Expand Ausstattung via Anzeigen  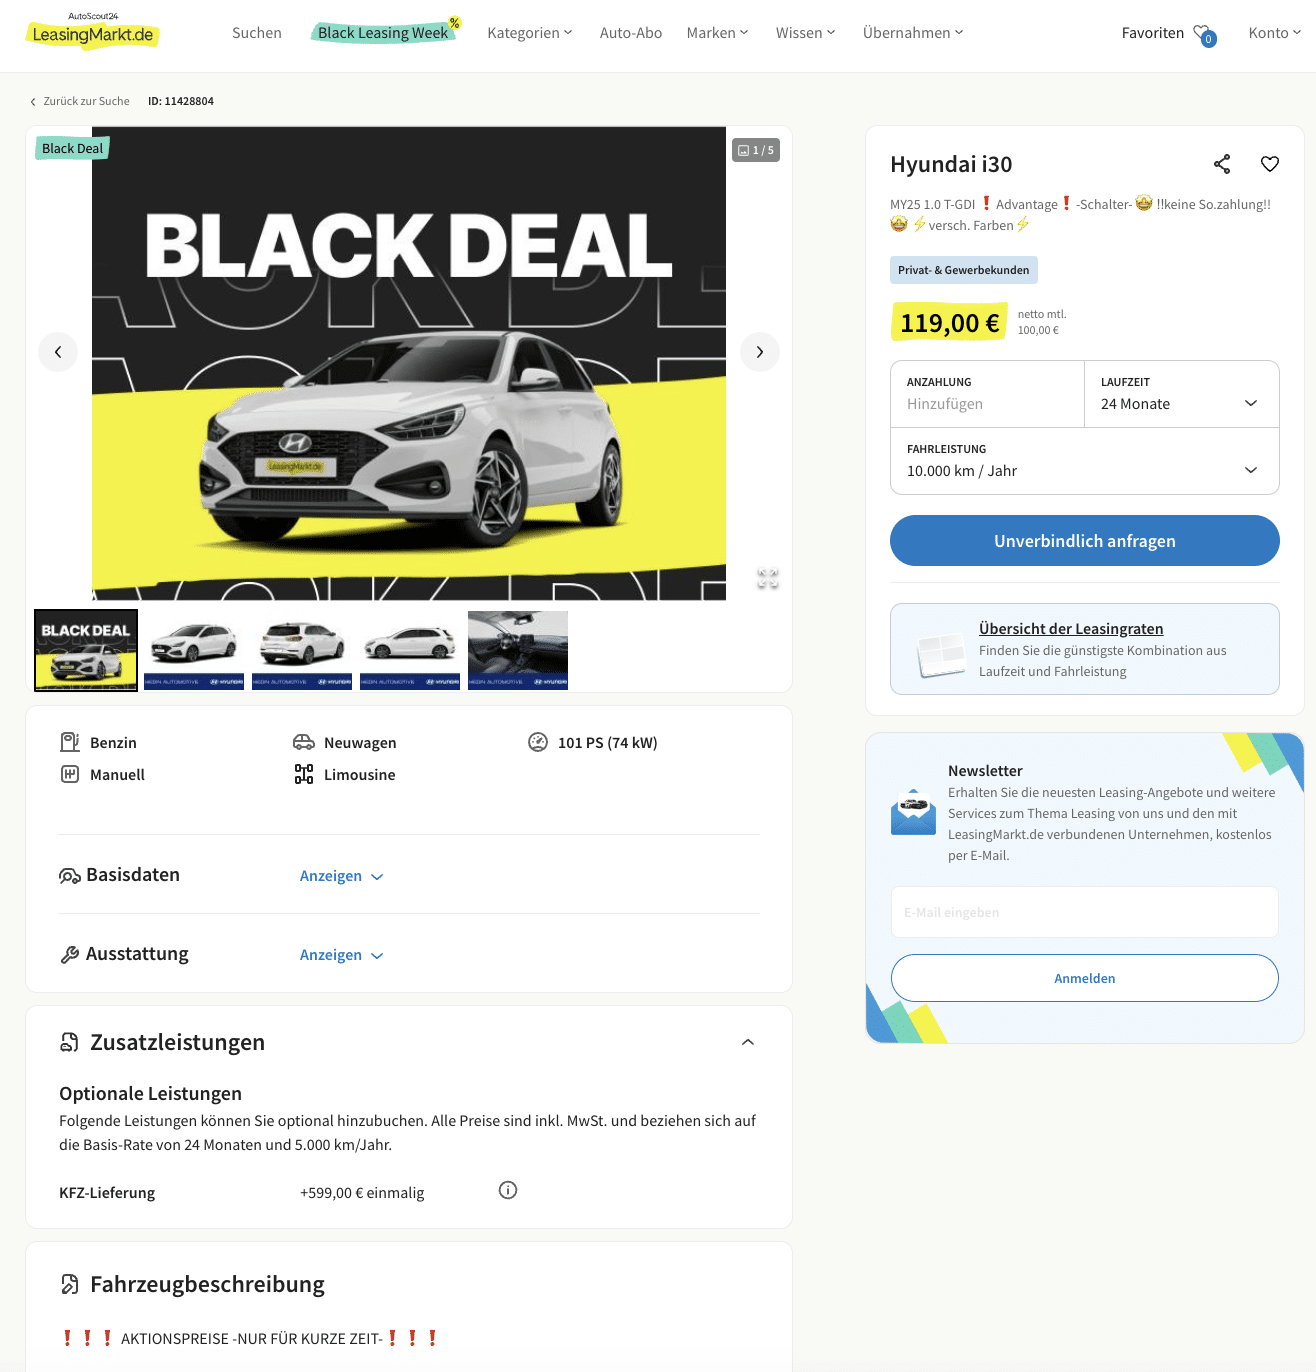pyautogui.click(x=342, y=955)
